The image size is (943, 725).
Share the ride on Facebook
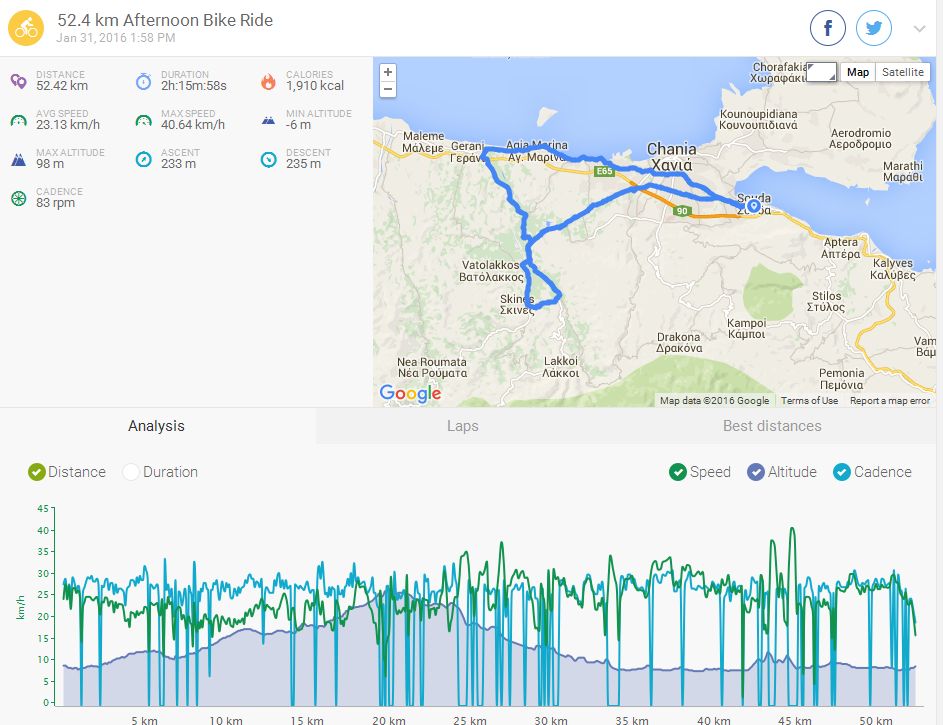[x=827, y=29]
